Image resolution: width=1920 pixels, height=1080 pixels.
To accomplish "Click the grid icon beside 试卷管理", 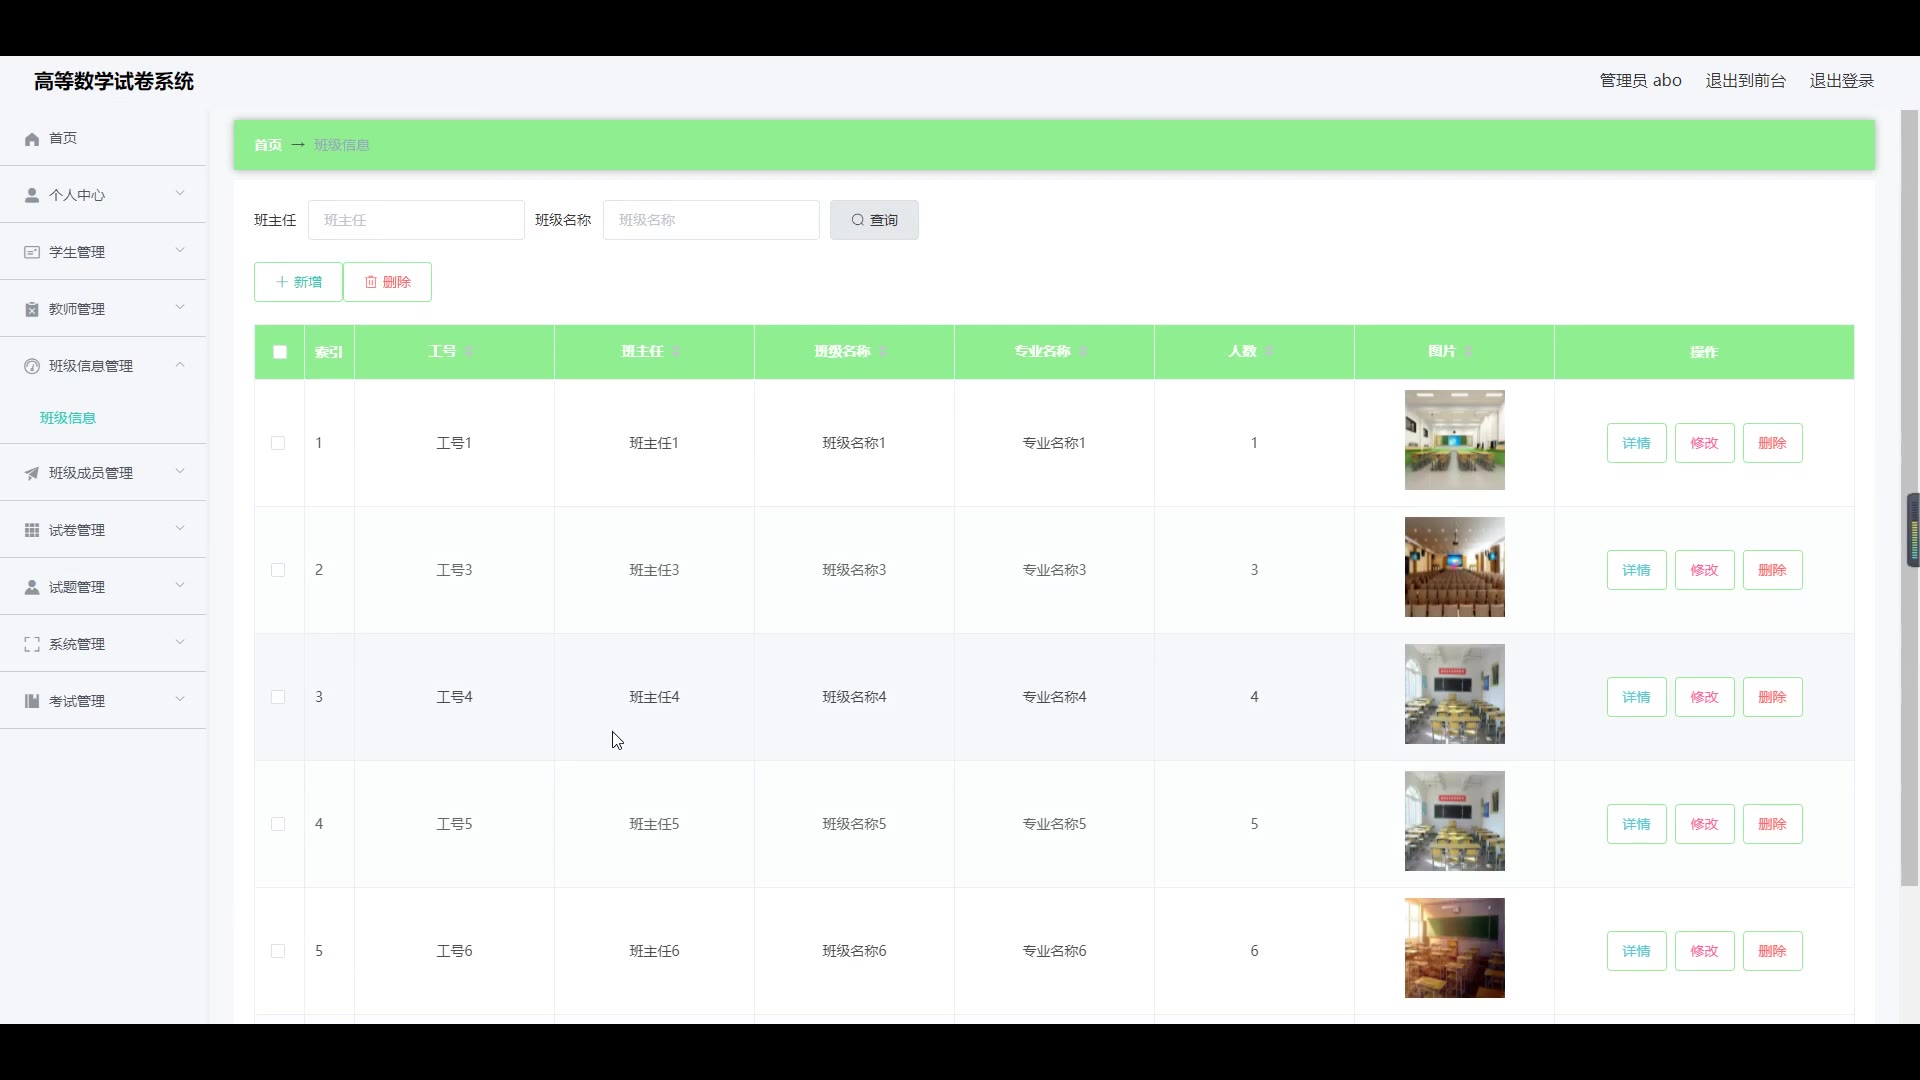I will point(32,531).
